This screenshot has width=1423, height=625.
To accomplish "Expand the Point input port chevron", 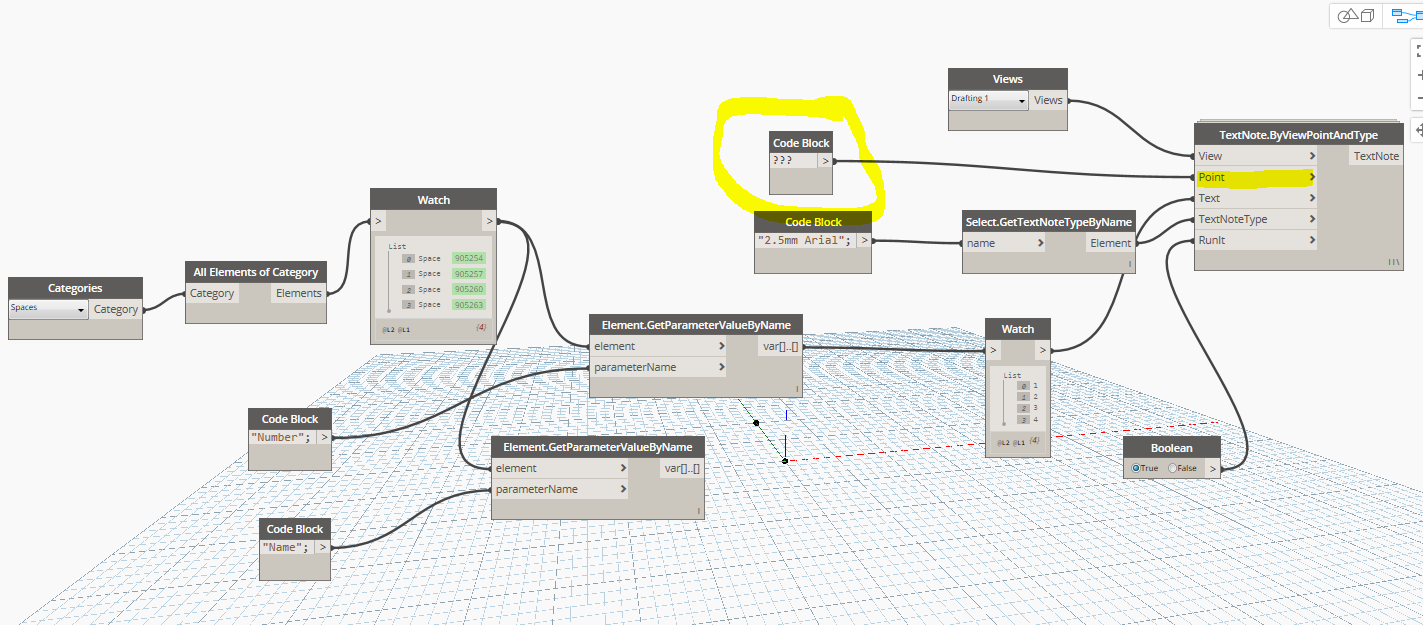I will [1311, 177].
